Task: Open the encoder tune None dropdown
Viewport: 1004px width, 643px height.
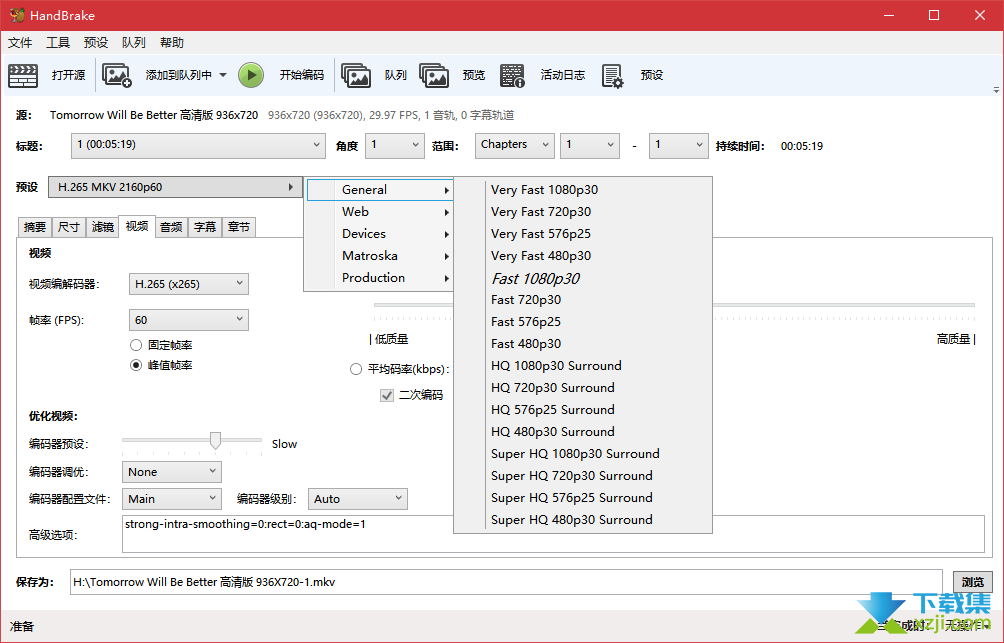Action: (x=172, y=472)
